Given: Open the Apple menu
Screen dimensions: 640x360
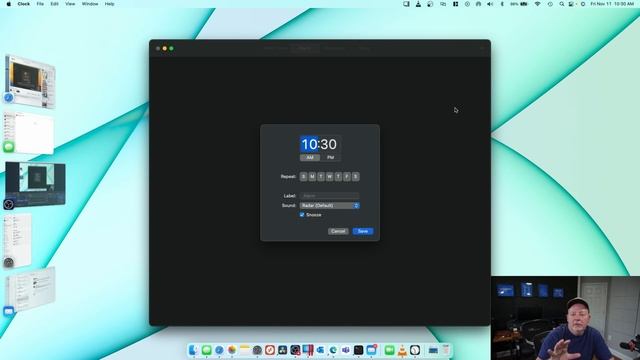Looking at the screenshot, I should coord(9,4).
